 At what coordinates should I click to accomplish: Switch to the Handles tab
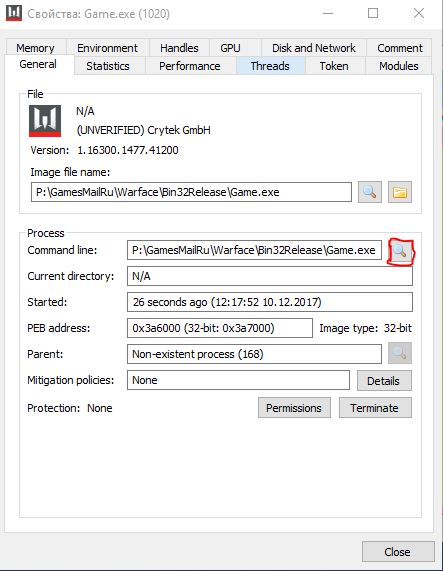click(x=179, y=48)
